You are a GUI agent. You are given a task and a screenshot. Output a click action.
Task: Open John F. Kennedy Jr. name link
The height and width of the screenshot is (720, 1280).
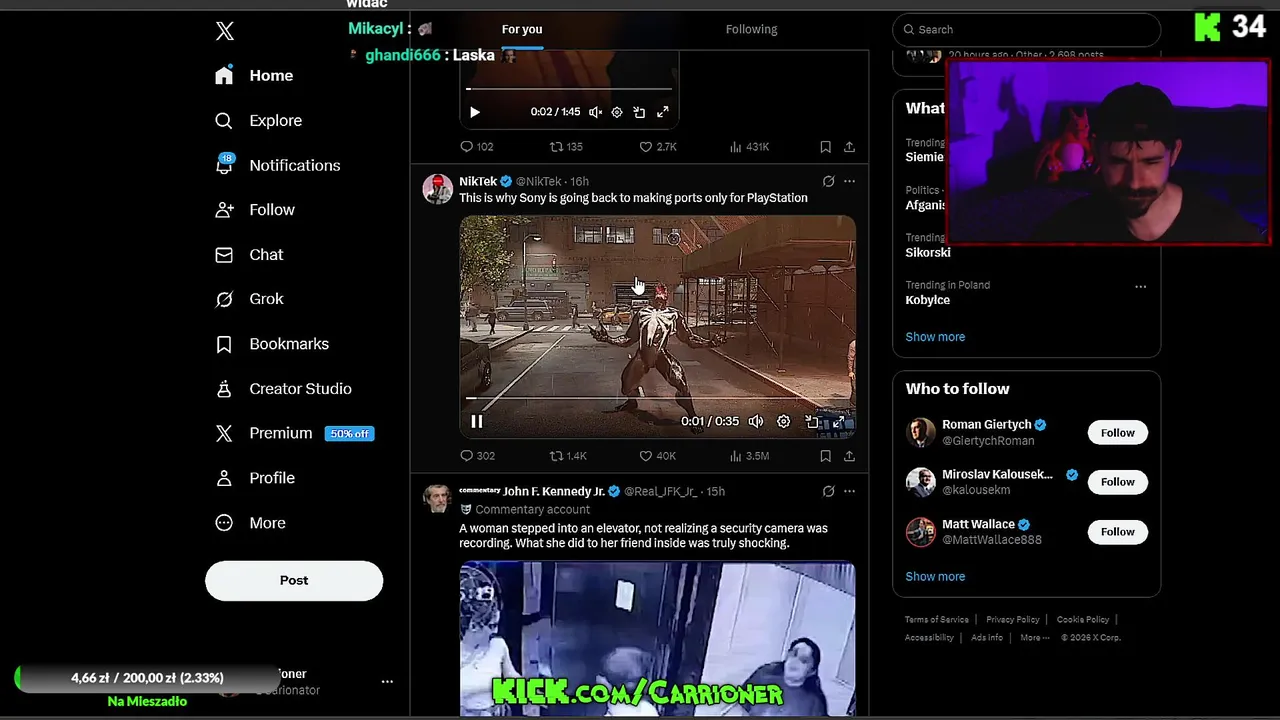(554, 491)
